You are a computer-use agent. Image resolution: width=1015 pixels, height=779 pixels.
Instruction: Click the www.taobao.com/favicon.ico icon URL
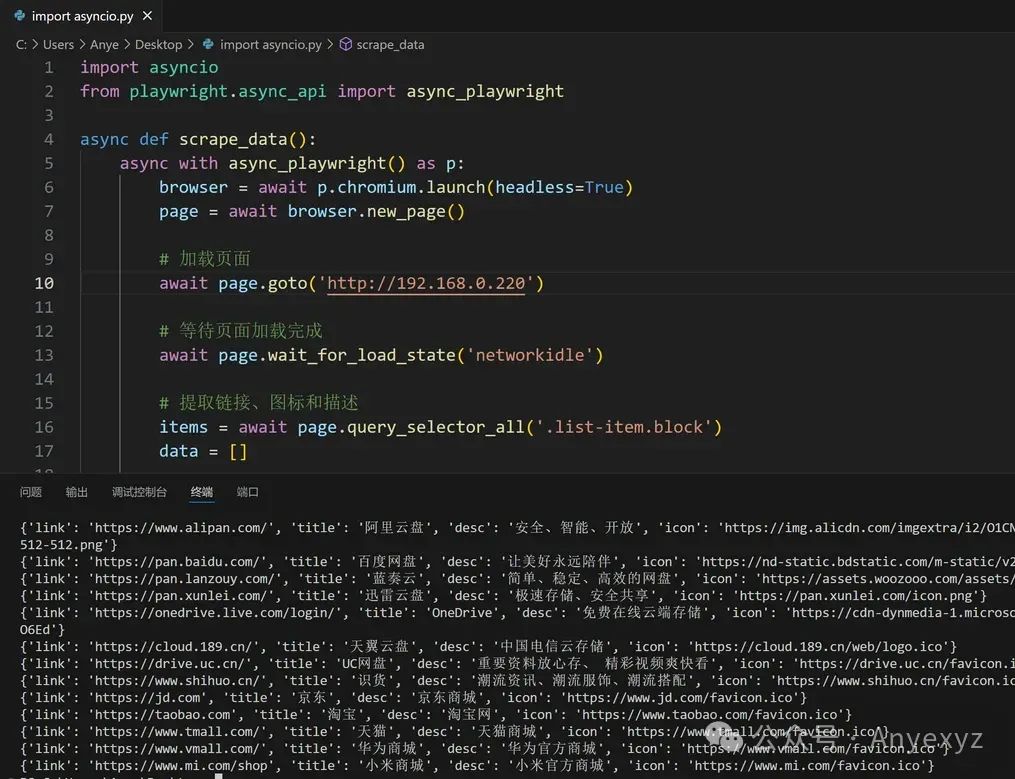709,714
